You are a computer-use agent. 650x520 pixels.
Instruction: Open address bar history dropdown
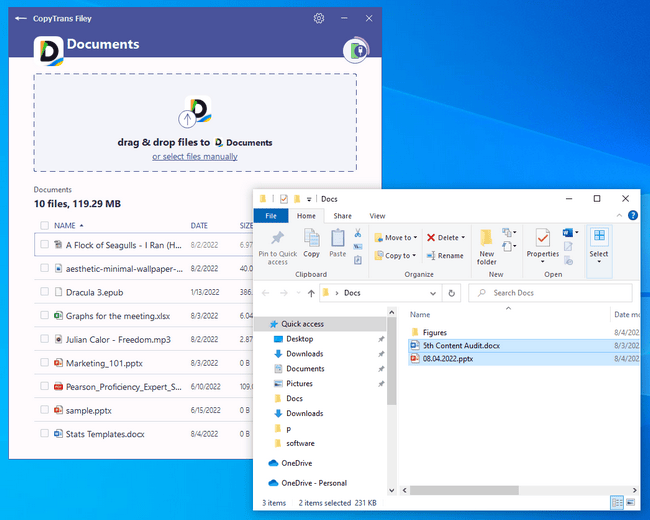point(433,293)
